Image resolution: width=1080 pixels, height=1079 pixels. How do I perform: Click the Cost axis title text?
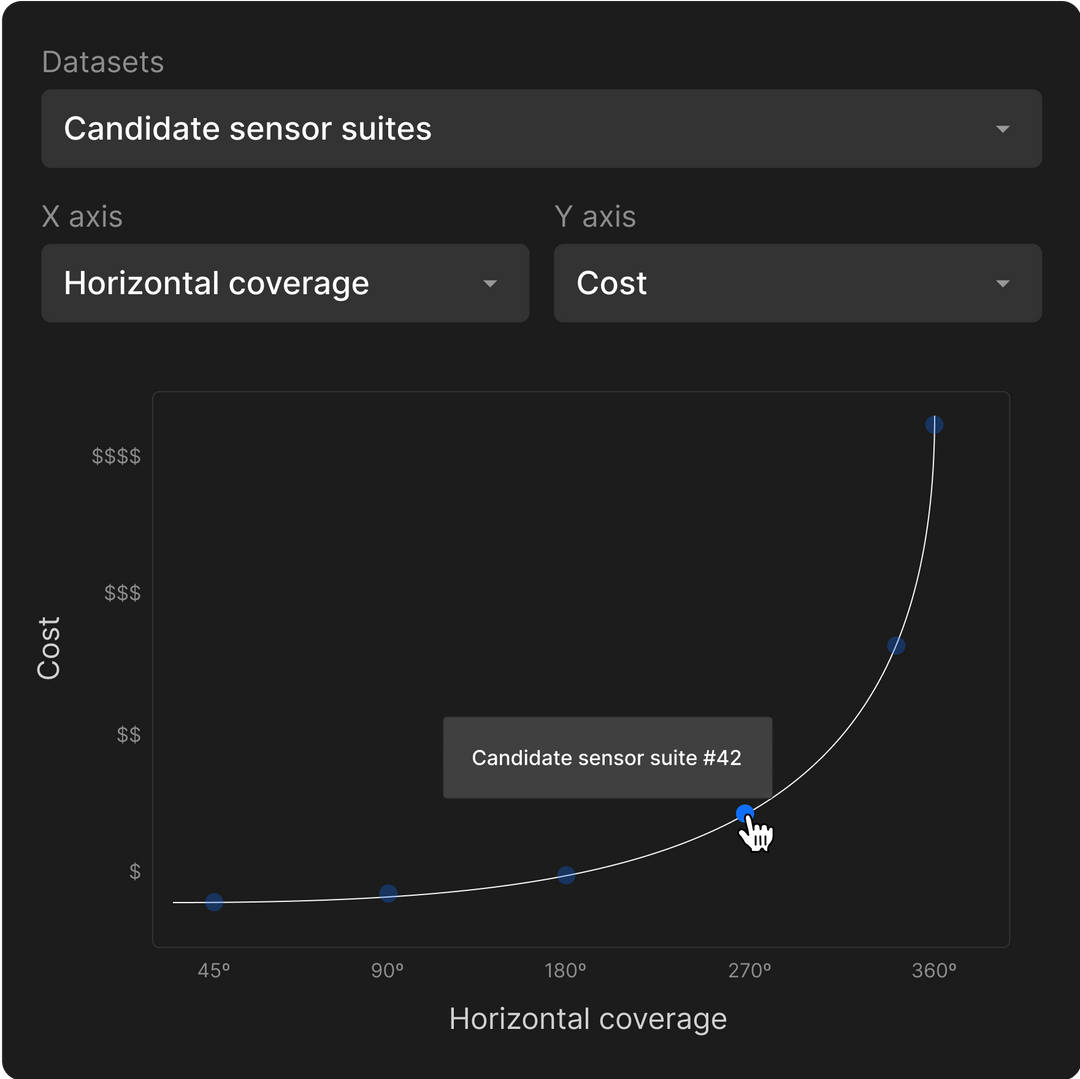pyautogui.click(x=49, y=646)
